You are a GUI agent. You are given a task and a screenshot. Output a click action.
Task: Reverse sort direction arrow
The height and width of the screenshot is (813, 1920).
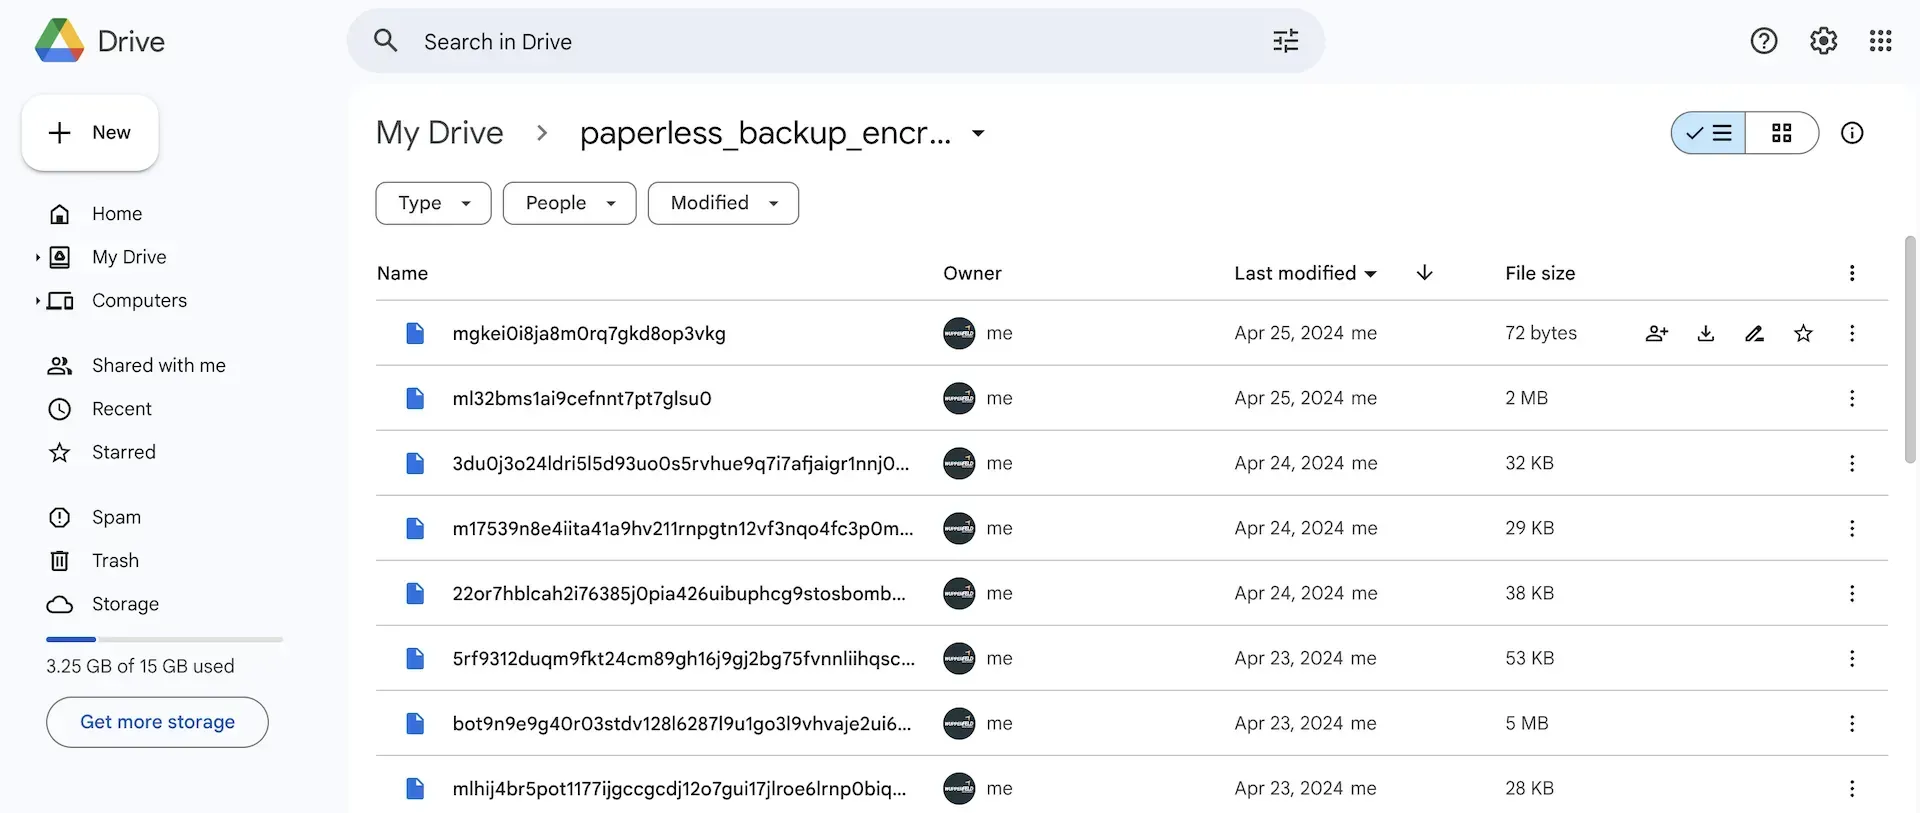tap(1425, 273)
